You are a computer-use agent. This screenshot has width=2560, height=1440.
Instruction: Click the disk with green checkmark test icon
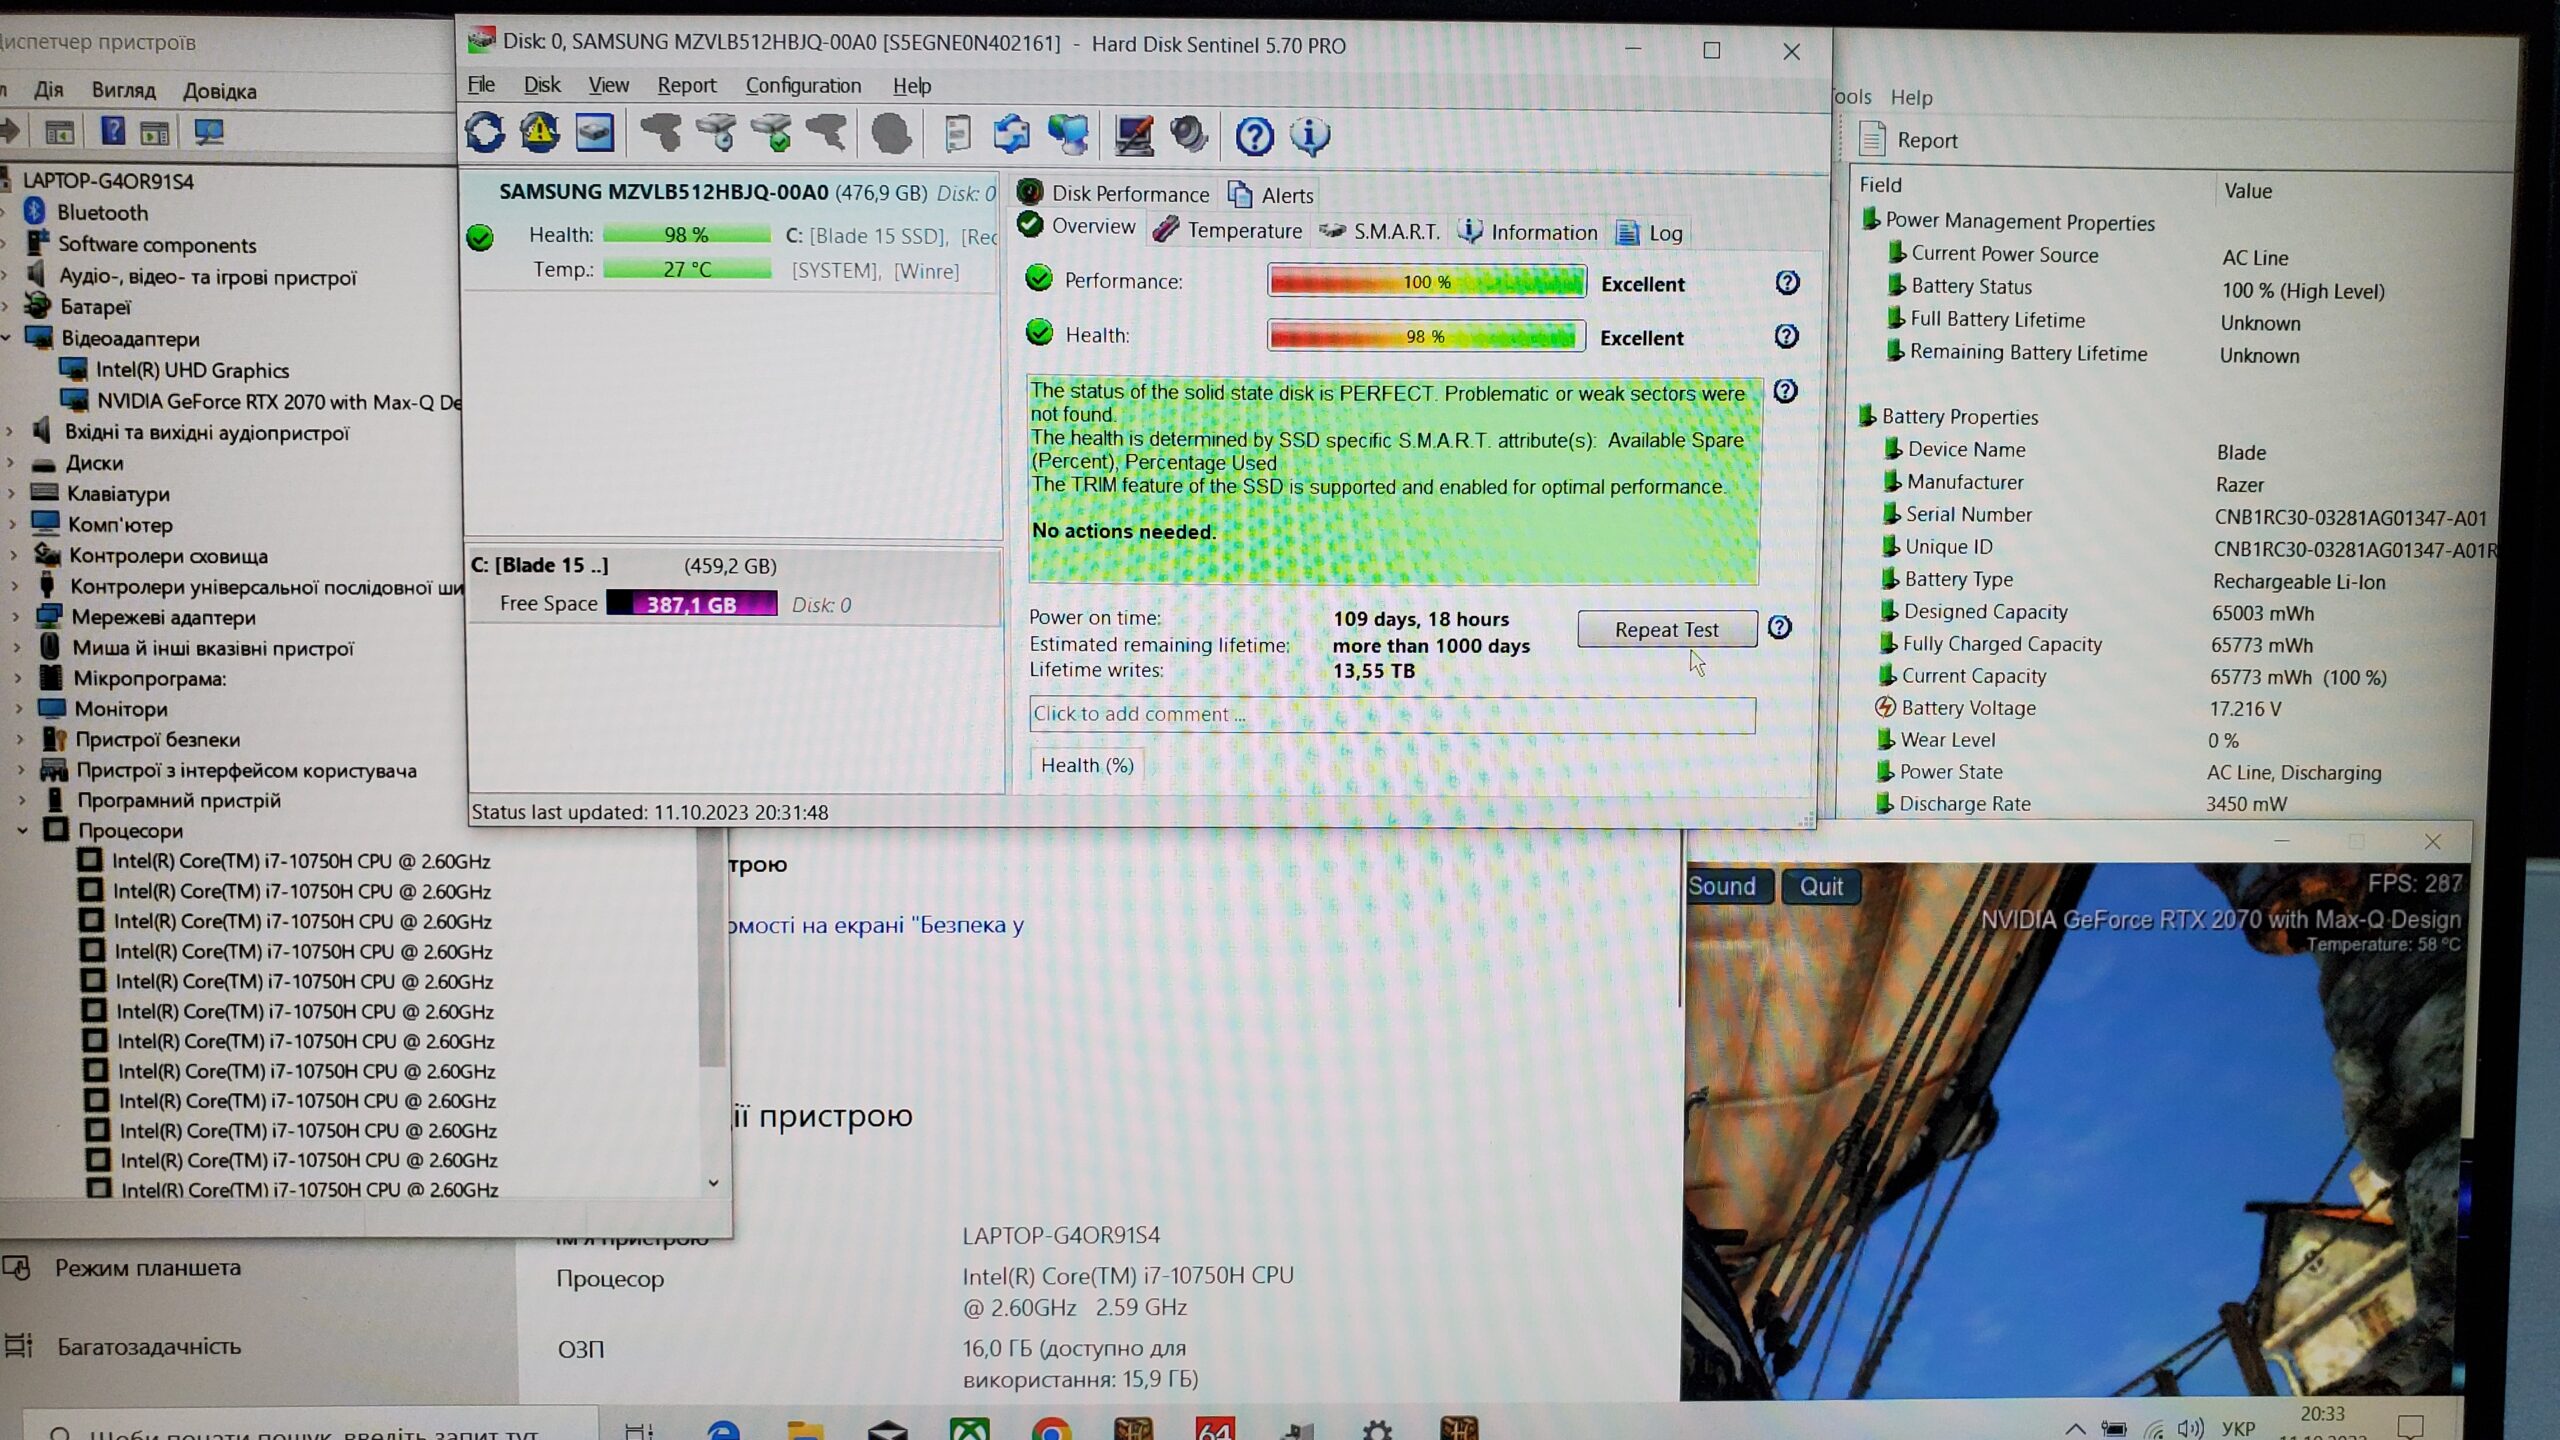pos(771,134)
